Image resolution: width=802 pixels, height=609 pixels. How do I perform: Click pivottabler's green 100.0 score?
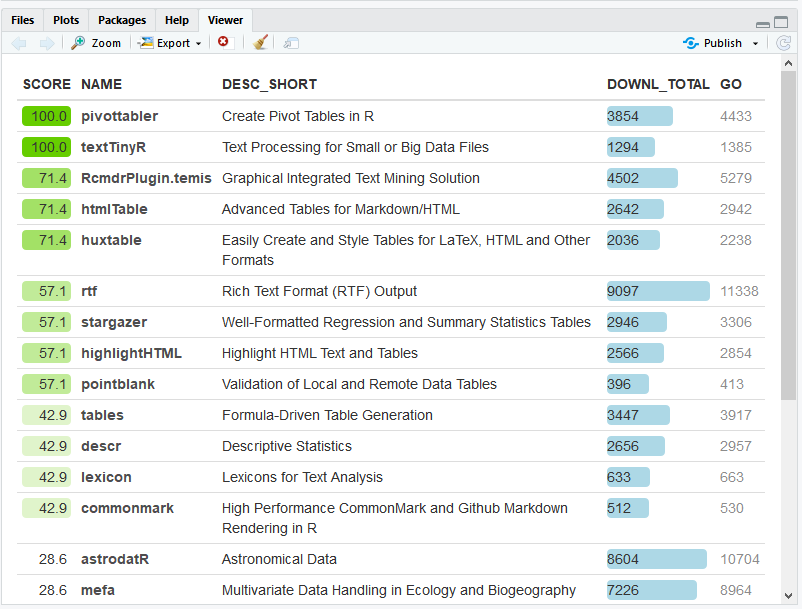pyautogui.click(x=47, y=116)
